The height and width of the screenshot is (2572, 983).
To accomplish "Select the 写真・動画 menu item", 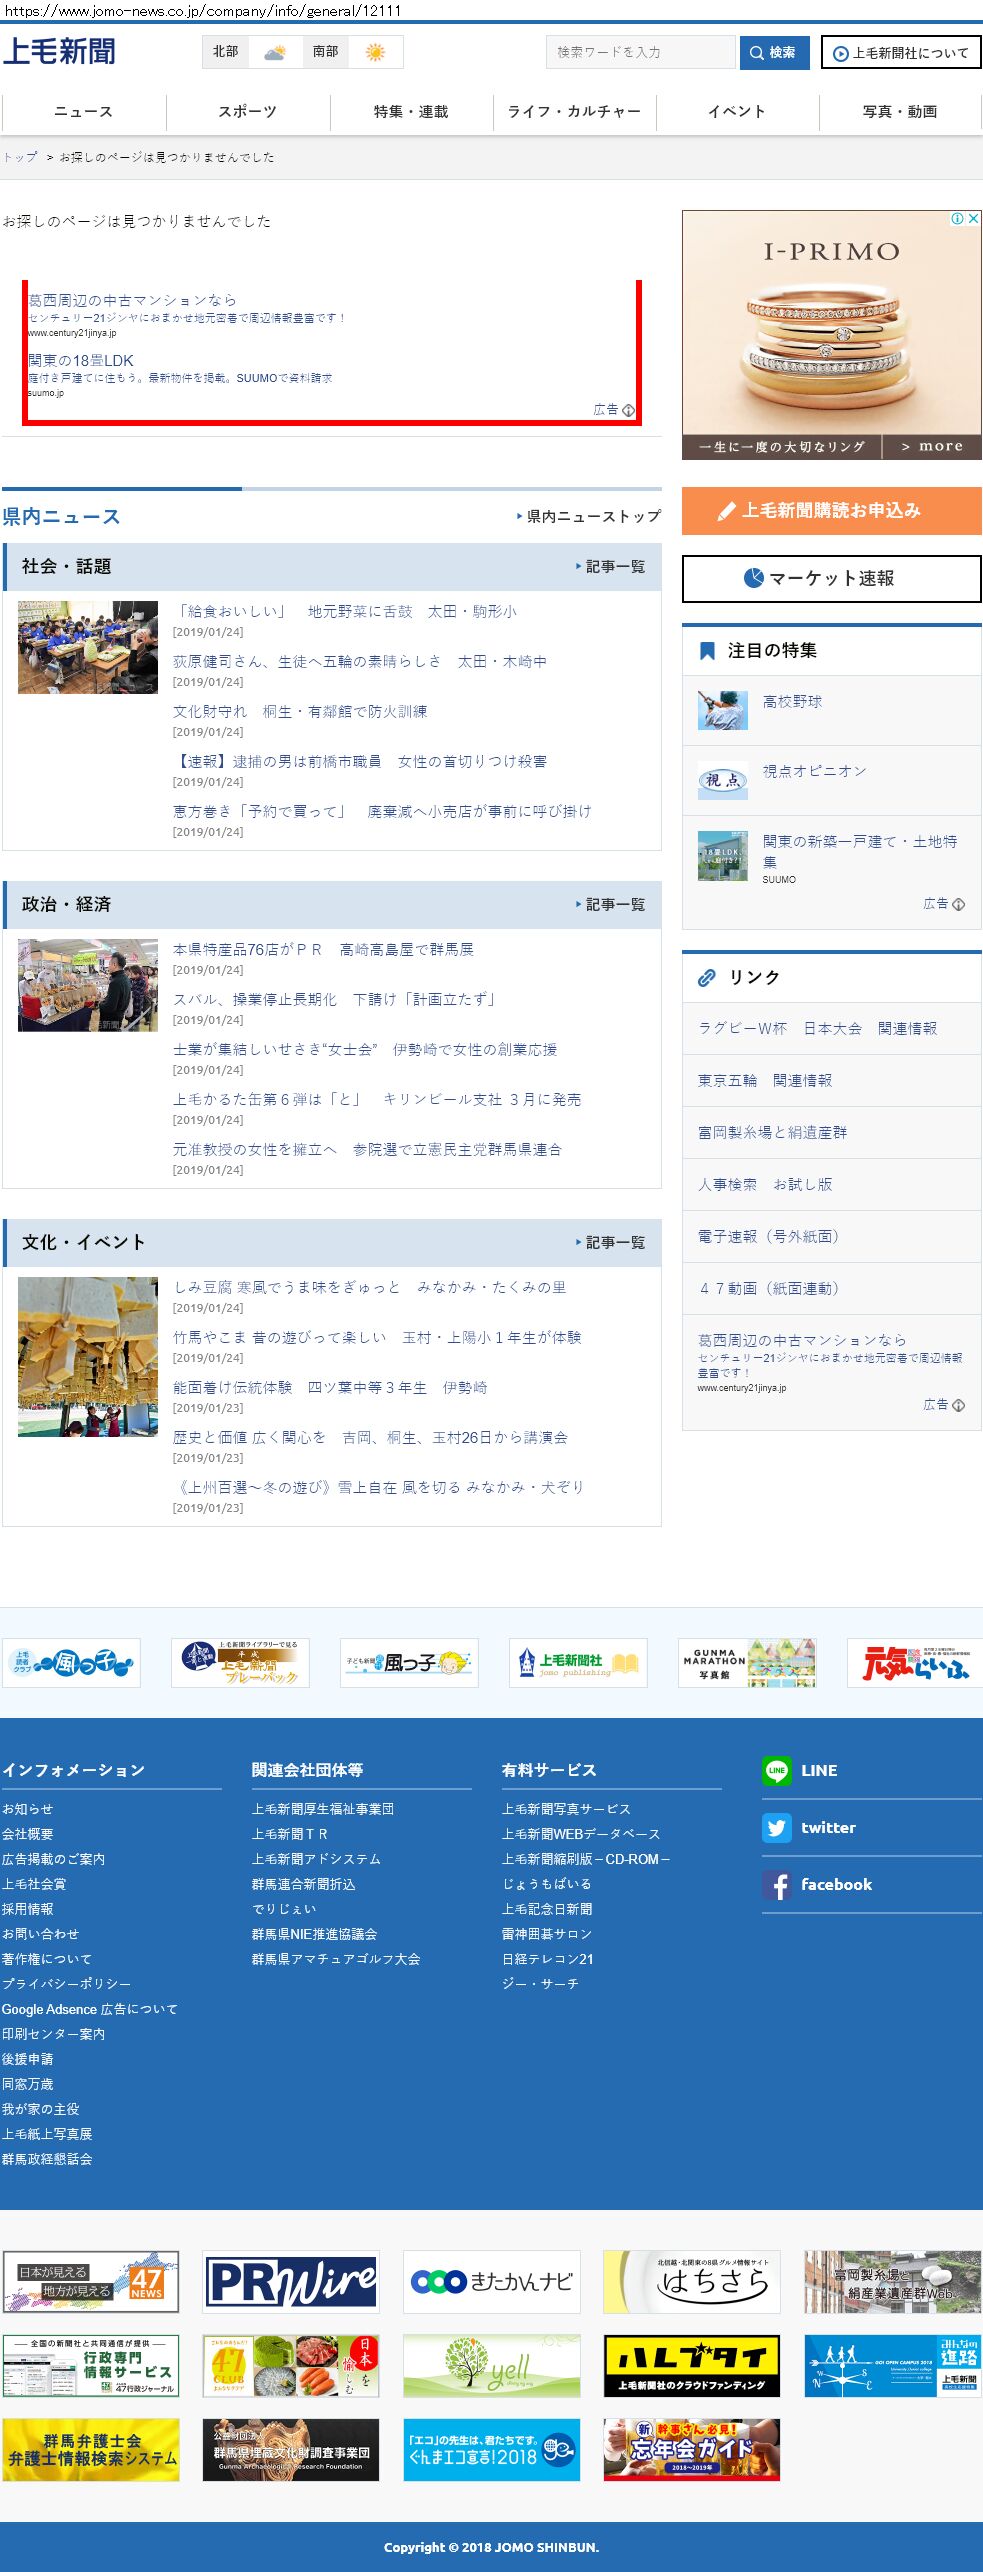I will tap(900, 112).
